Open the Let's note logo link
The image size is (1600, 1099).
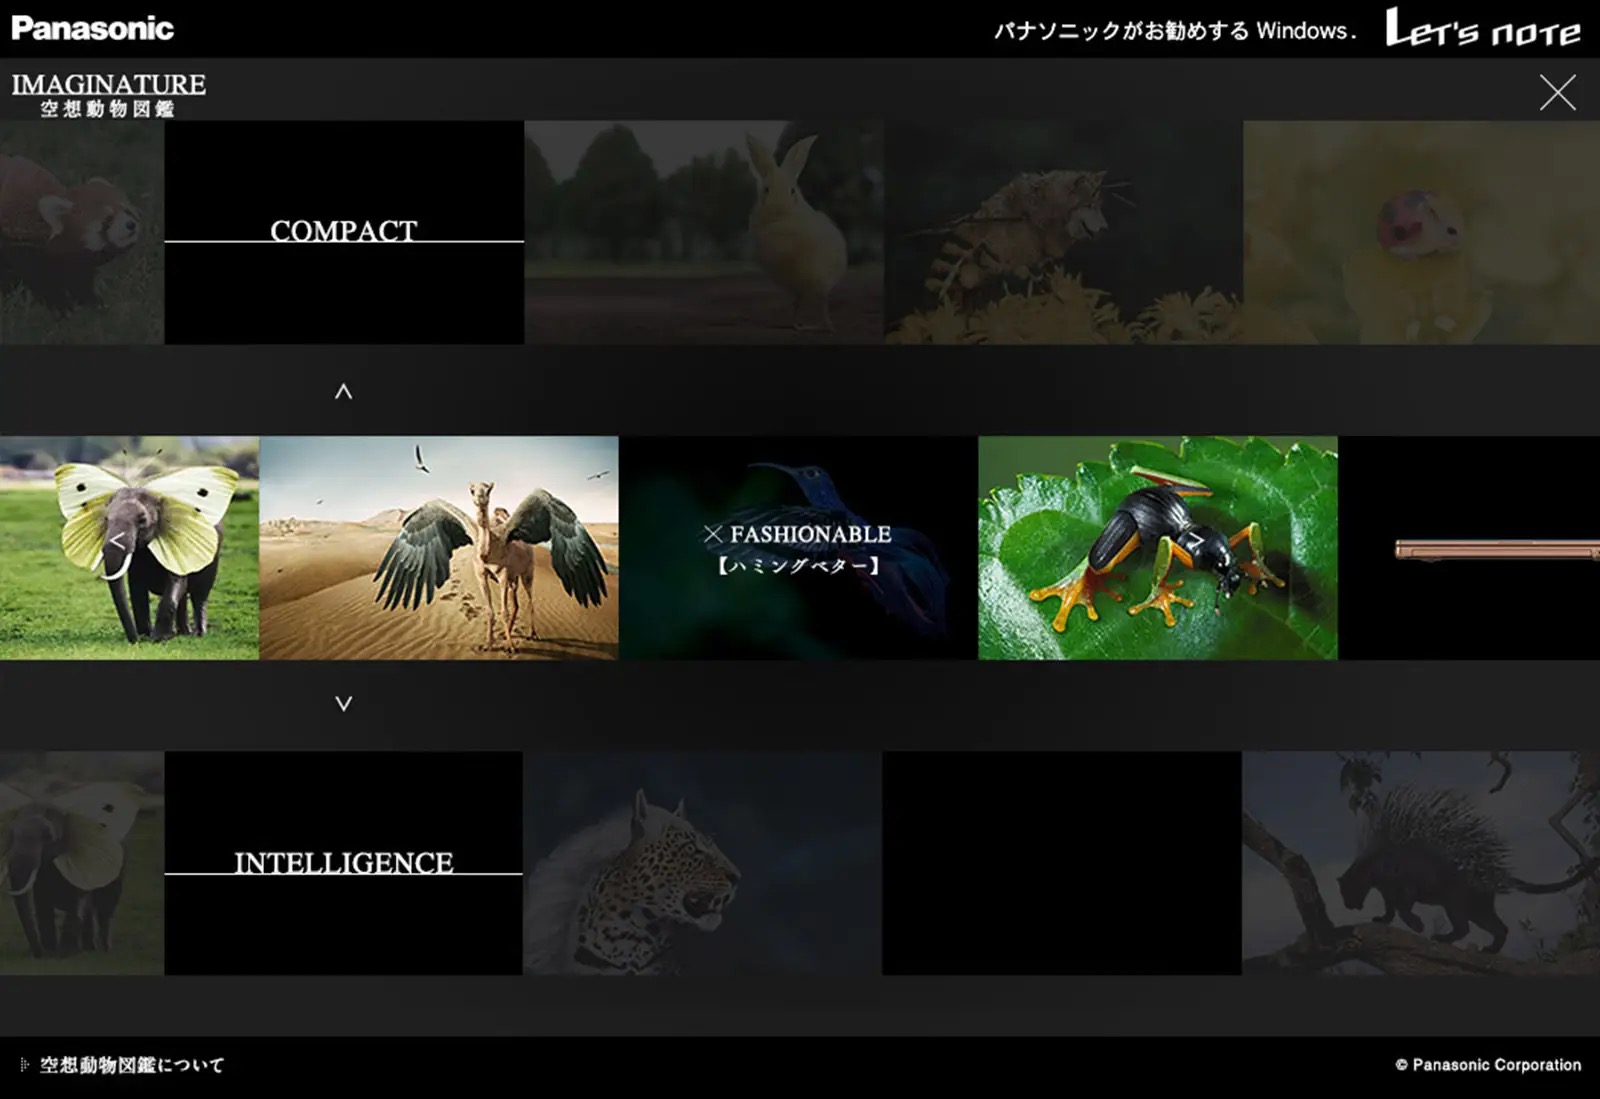[x=1482, y=29]
